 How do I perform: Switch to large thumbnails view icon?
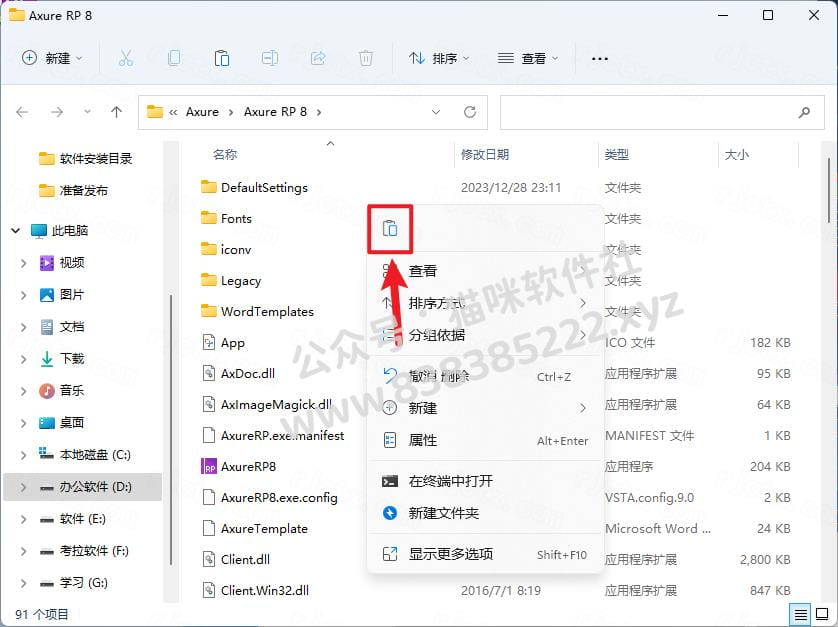tap(822, 614)
